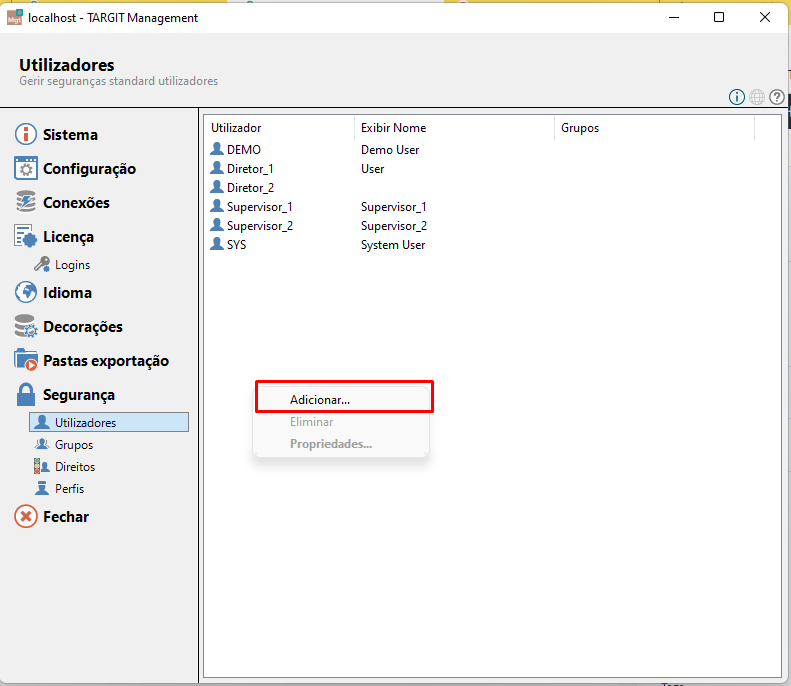Viewport: 791px width, 686px height.
Task: Click the Licença document gear icon
Action: (25, 236)
